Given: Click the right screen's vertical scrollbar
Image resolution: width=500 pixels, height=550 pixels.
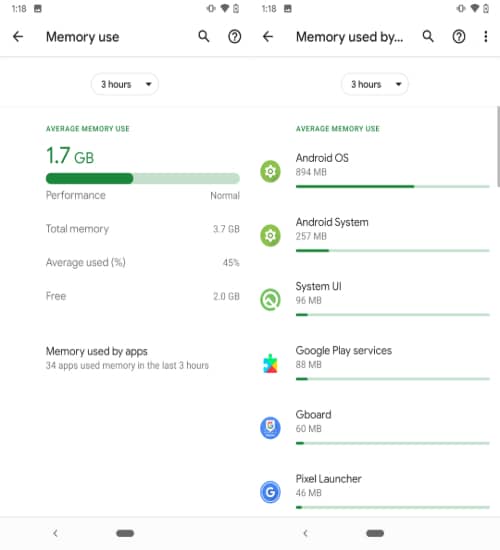Looking at the screenshot, I should point(498,147).
